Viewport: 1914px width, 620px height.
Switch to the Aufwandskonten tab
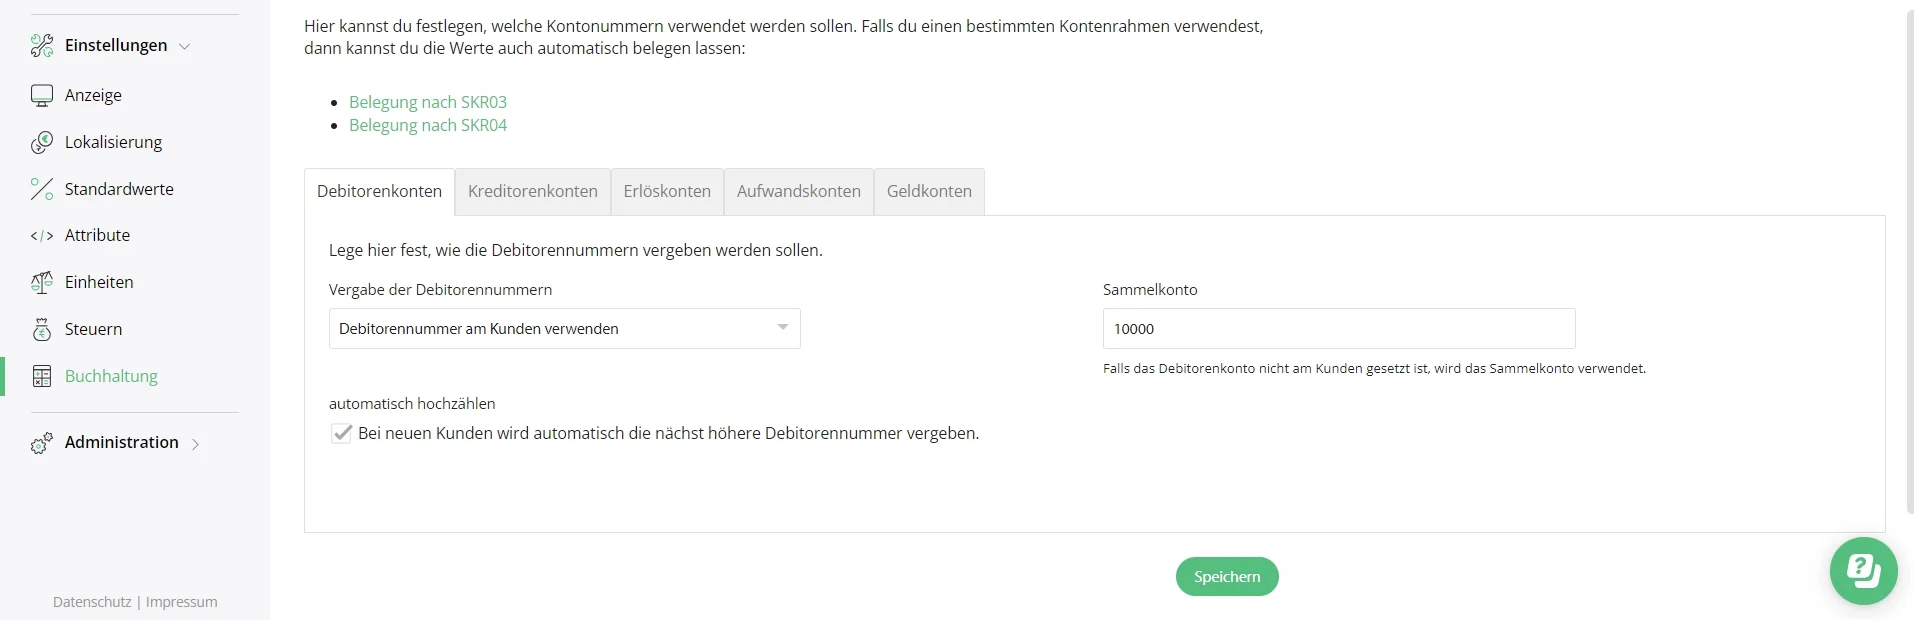(x=799, y=191)
